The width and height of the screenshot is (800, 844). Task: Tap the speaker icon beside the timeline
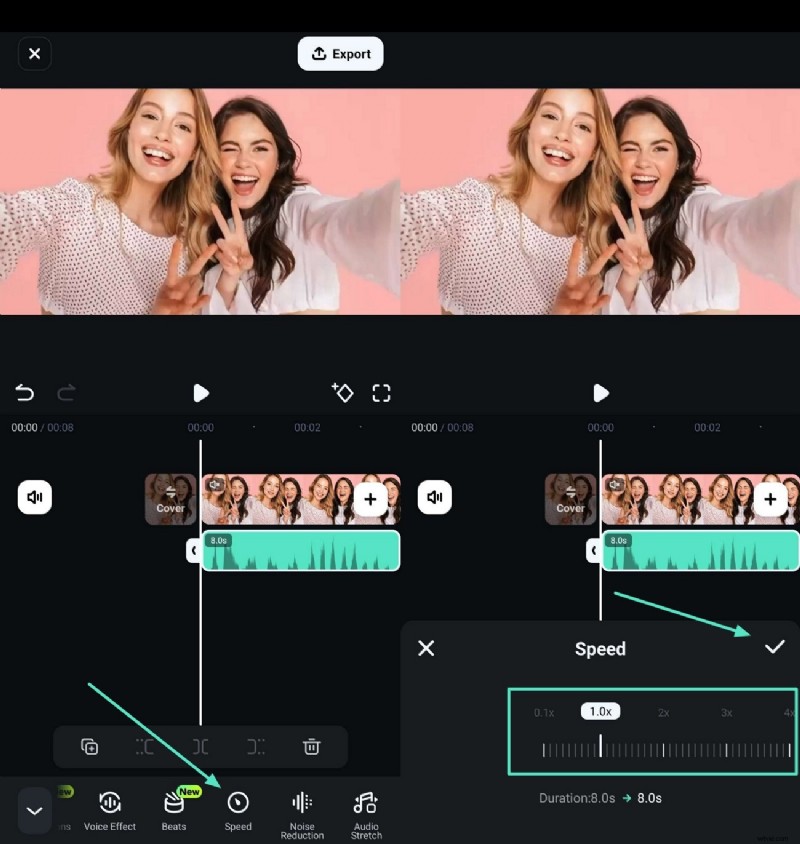click(x=35, y=497)
